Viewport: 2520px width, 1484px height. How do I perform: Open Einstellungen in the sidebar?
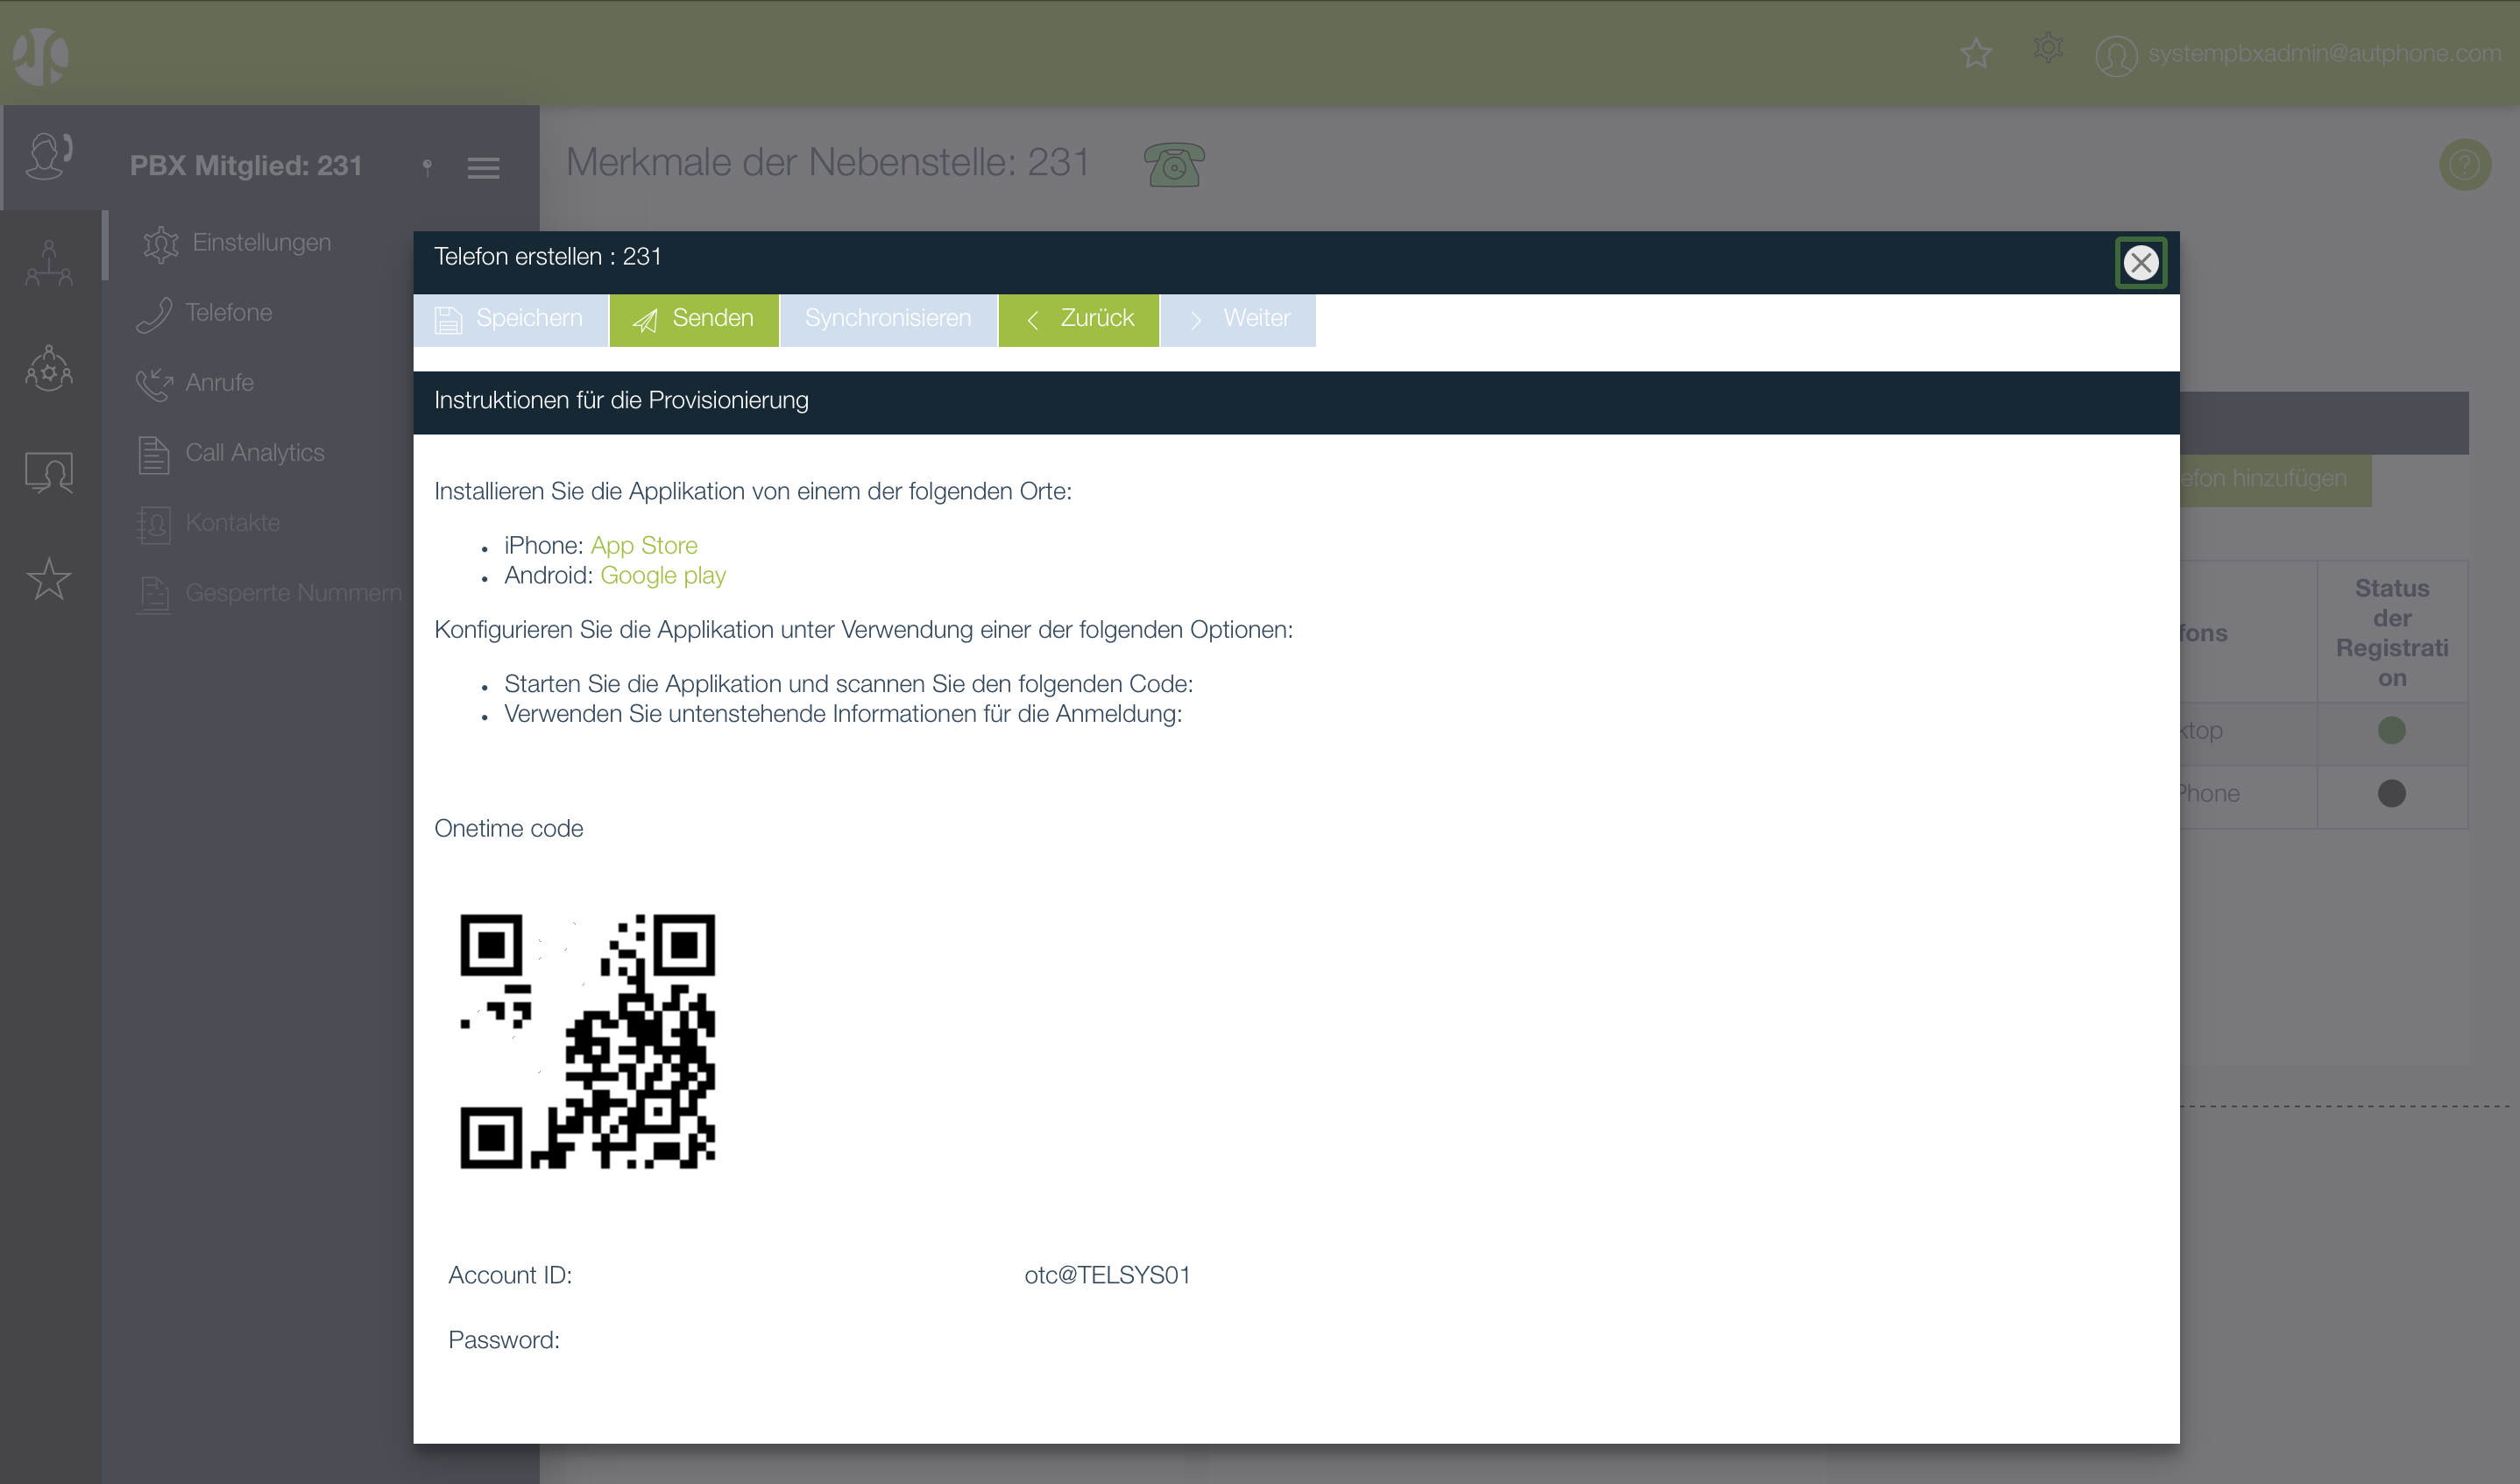[x=260, y=243]
